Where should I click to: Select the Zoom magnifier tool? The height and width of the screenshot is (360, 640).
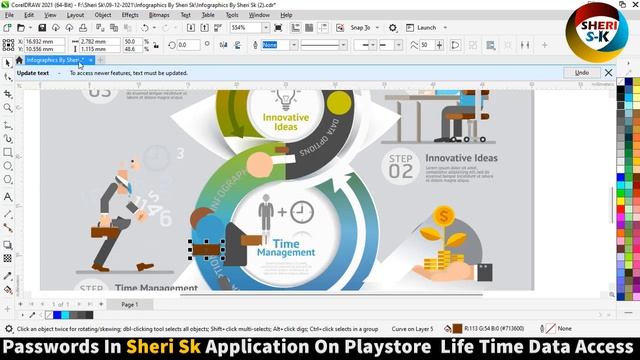point(7,108)
